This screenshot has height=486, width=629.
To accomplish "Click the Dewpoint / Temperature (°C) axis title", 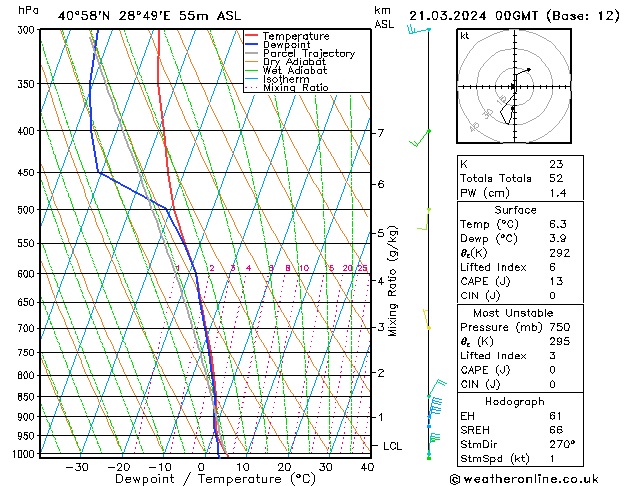I will [x=215, y=479].
